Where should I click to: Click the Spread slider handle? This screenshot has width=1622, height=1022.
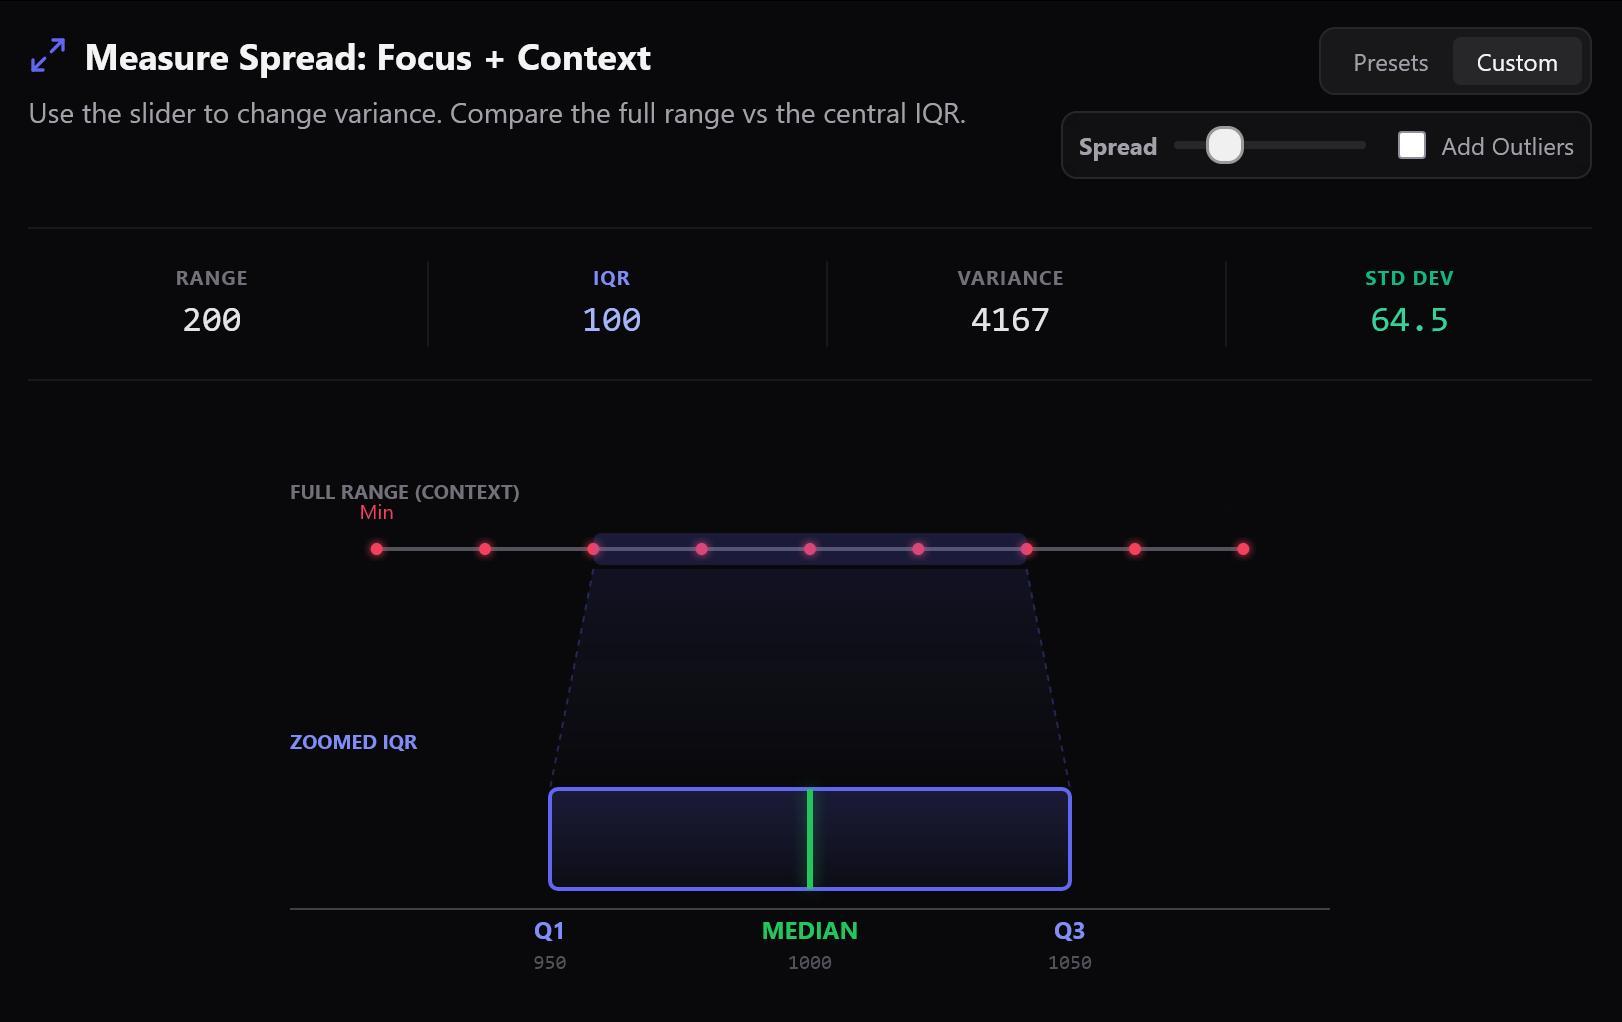coord(1224,146)
